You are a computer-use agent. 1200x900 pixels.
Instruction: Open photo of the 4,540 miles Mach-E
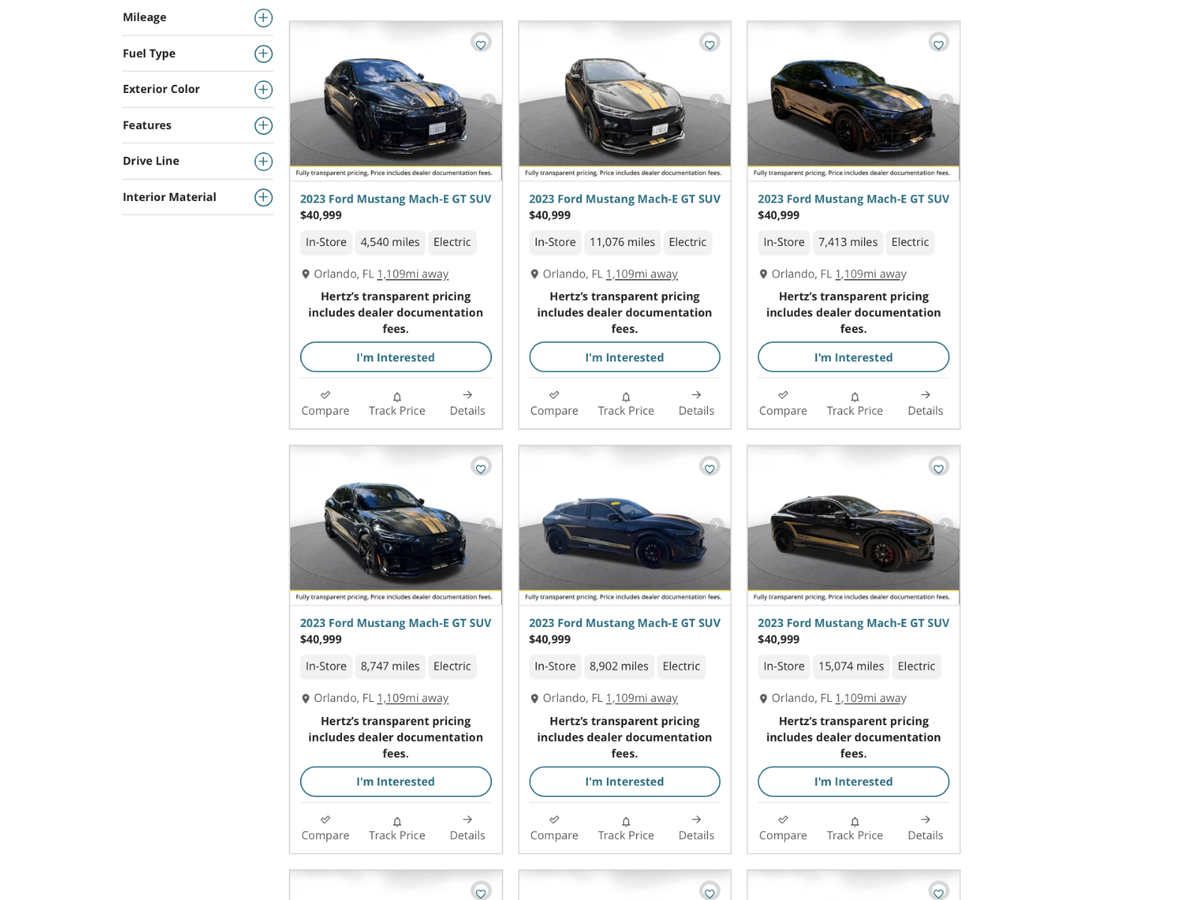[396, 100]
